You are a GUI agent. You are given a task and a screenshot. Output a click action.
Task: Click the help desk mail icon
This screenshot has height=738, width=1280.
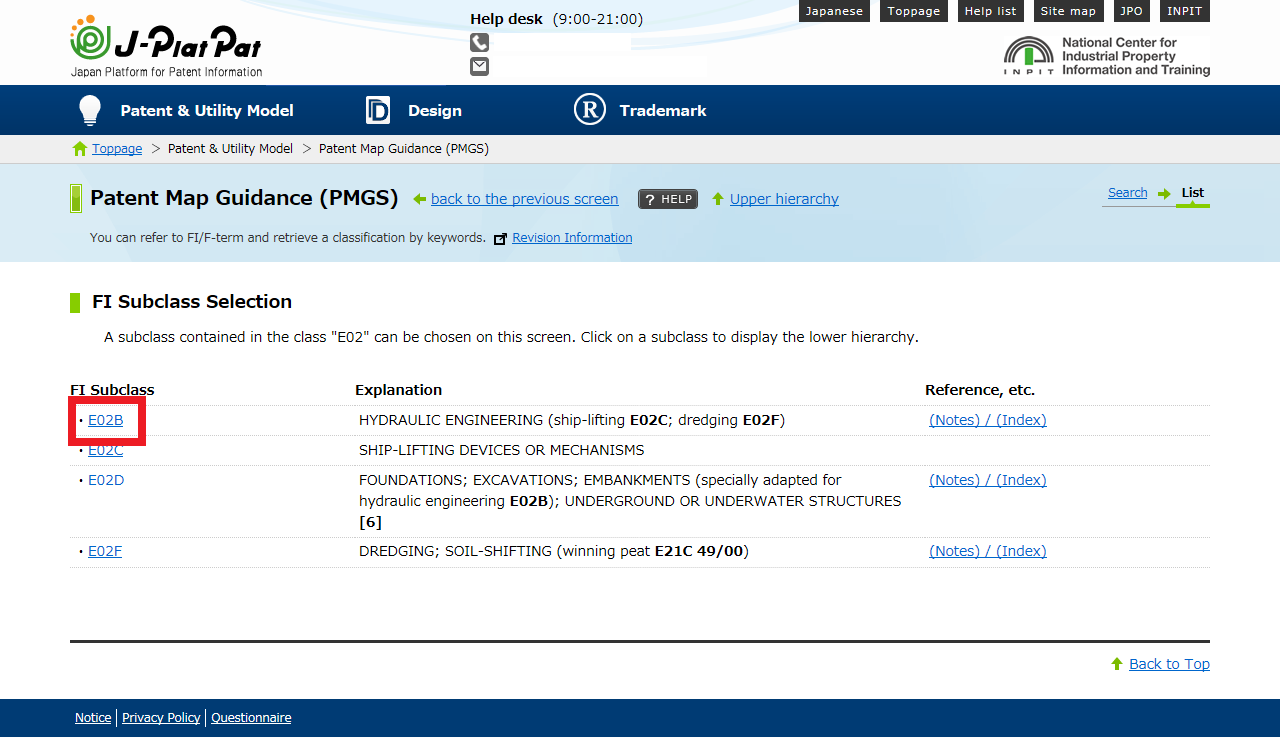click(480, 67)
